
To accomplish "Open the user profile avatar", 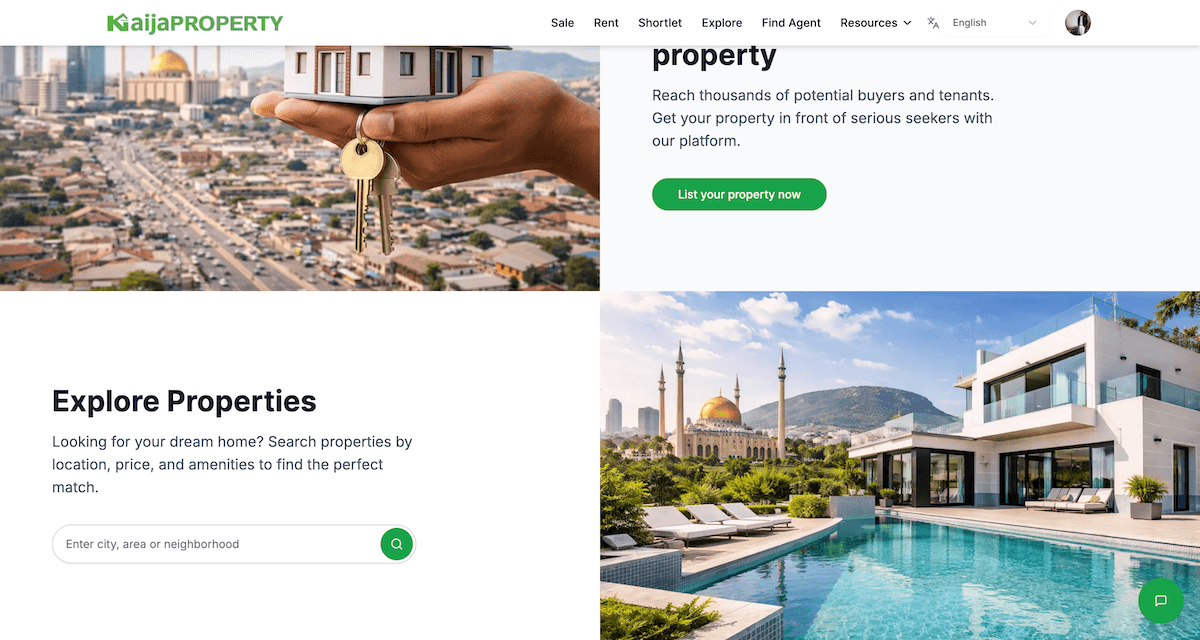I will pos(1078,23).
